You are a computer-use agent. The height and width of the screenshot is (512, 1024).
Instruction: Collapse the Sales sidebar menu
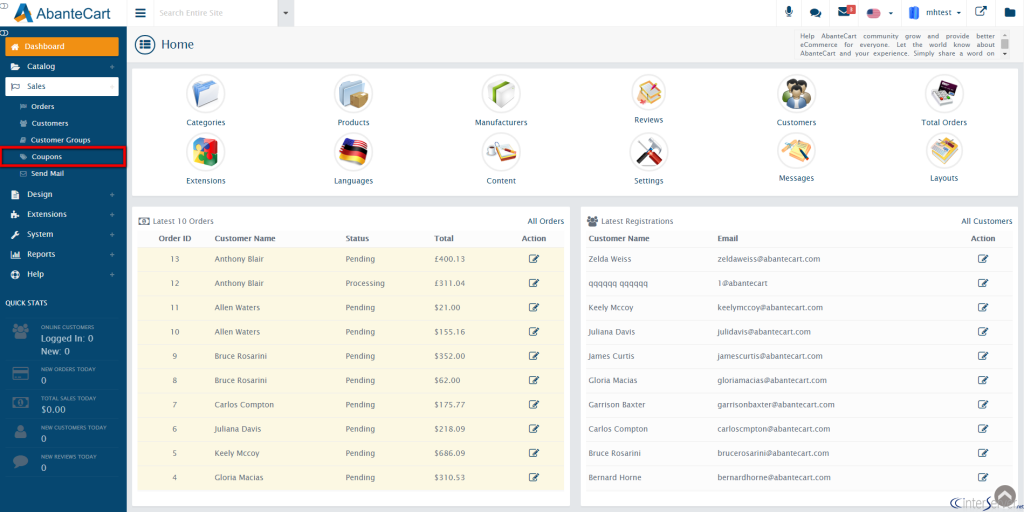[62, 86]
